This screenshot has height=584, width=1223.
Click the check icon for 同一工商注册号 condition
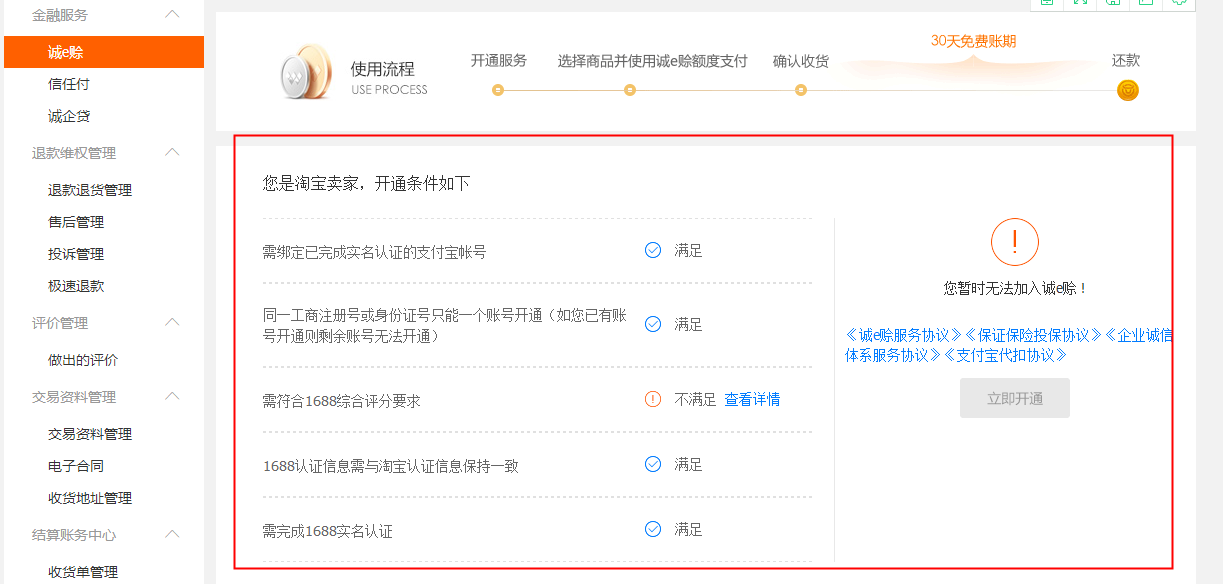click(x=653, y=324)
